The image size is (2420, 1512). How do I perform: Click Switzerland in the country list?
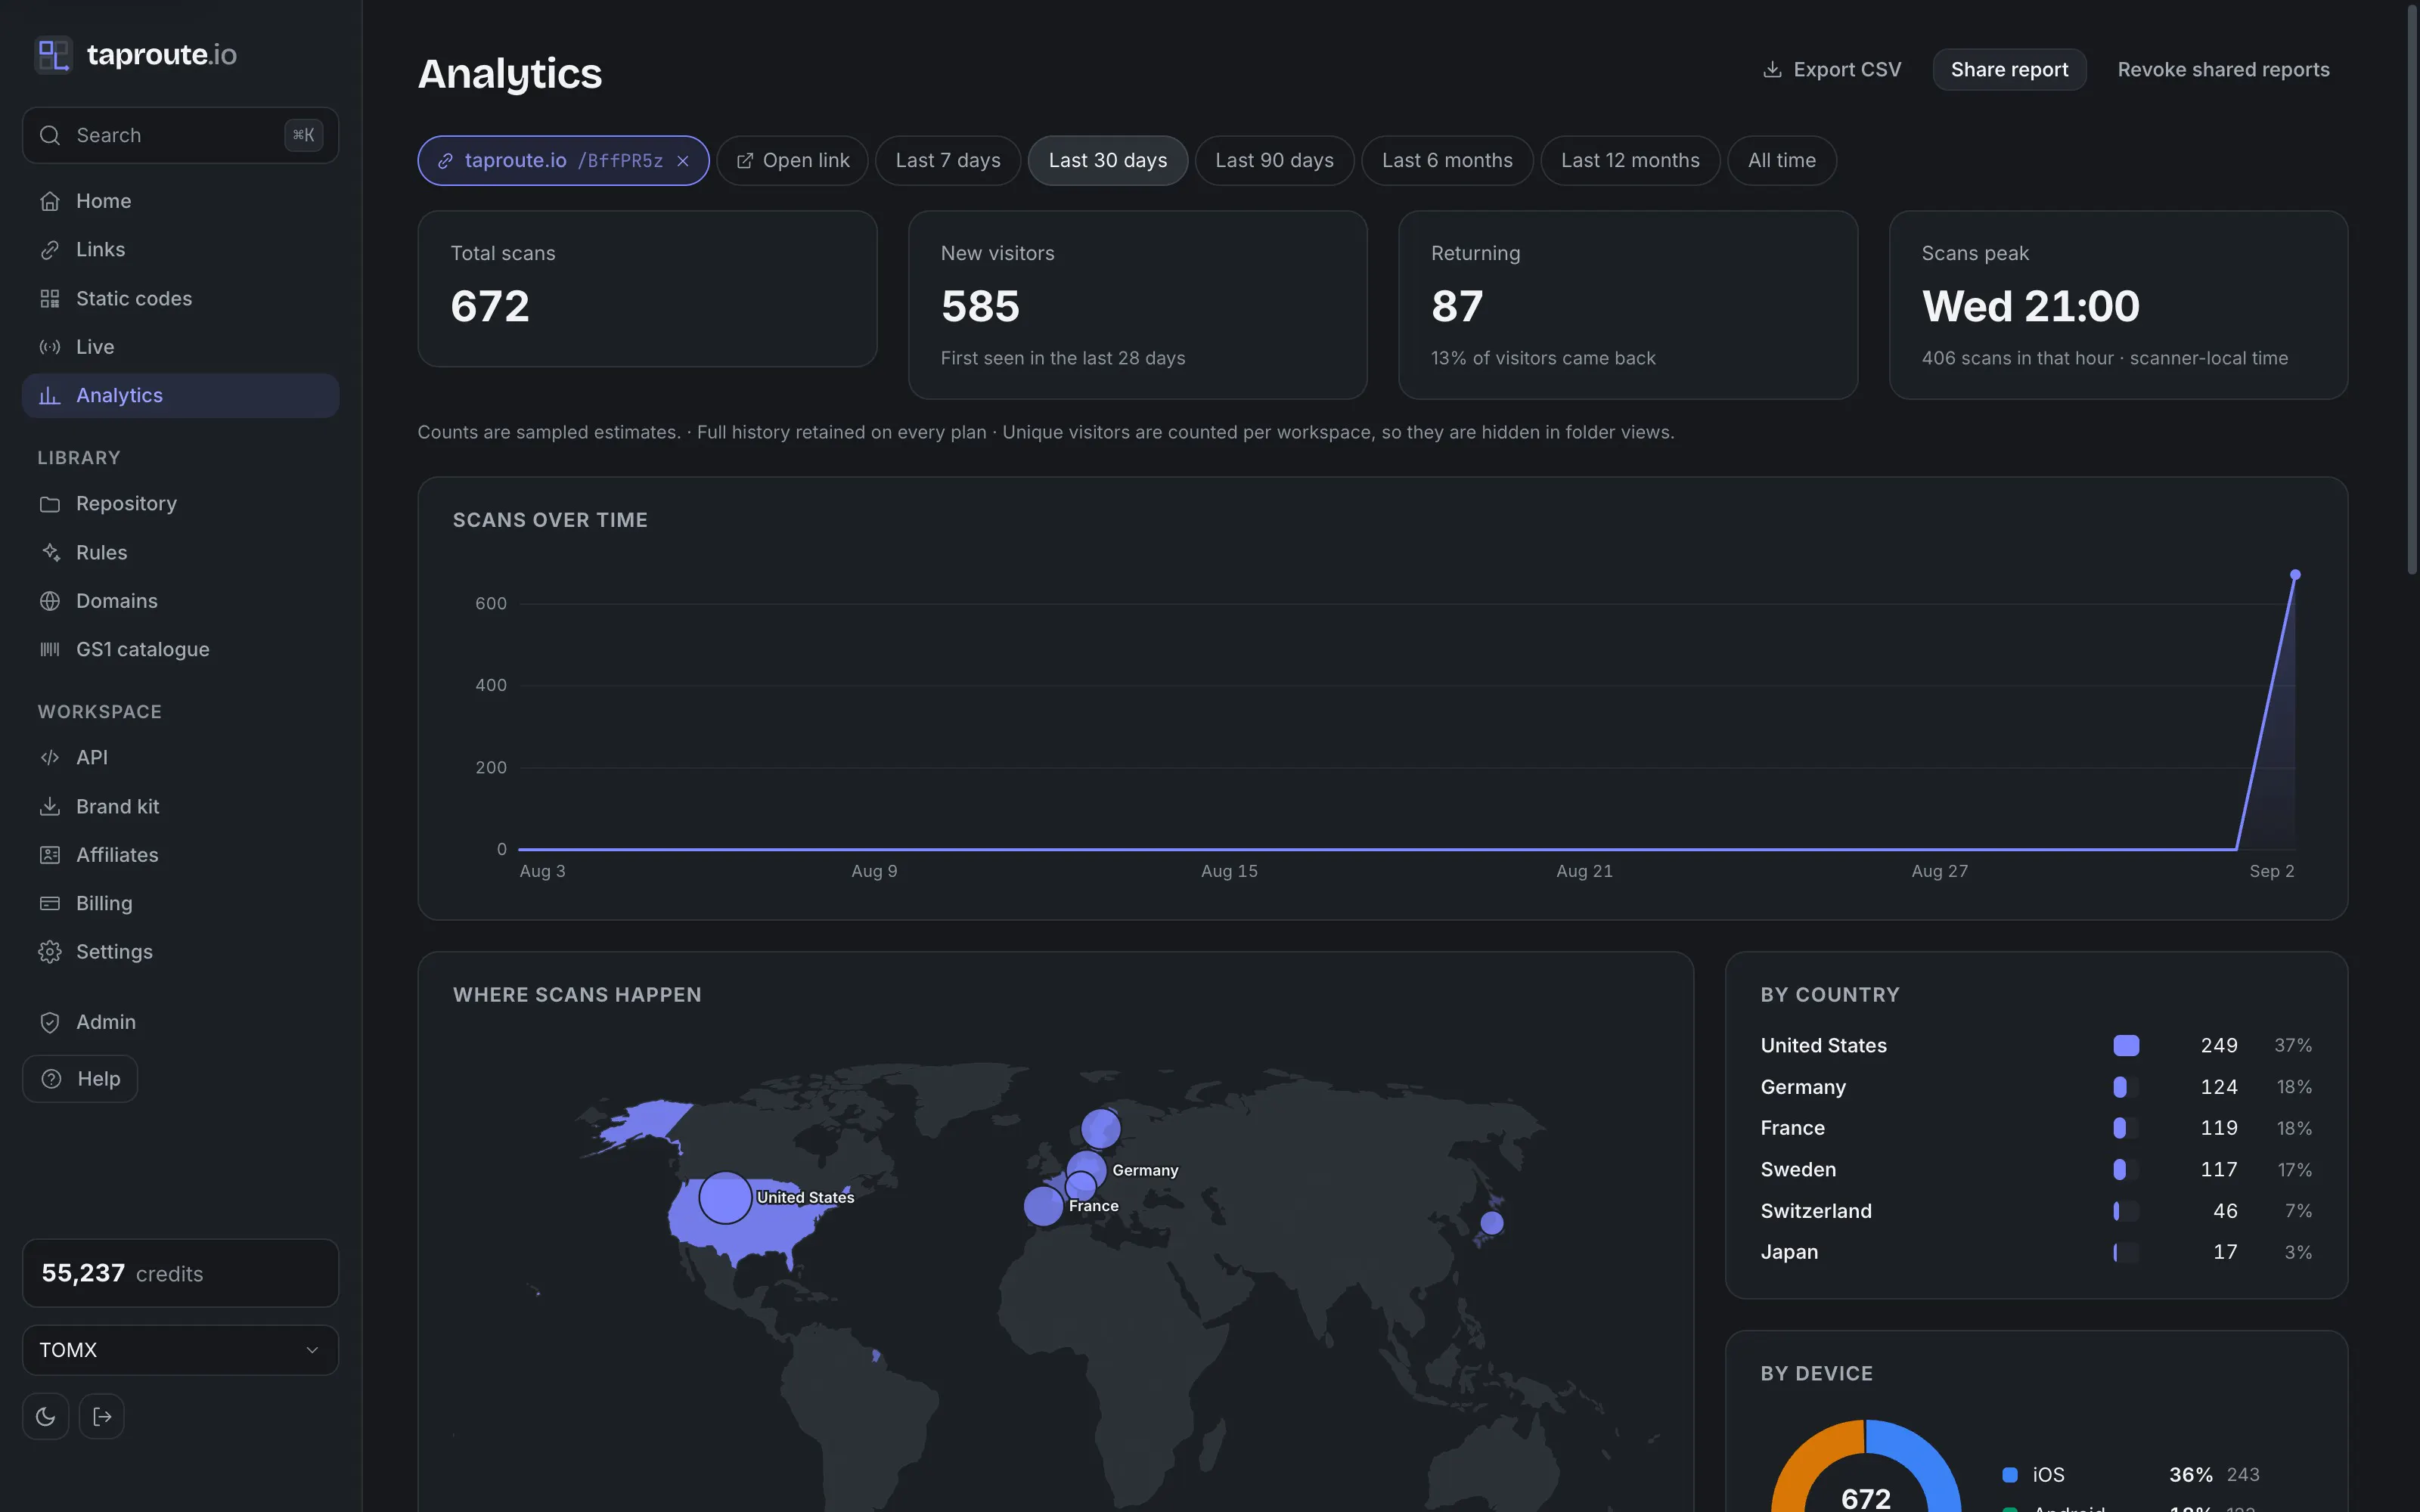tap(2036, 1211)
